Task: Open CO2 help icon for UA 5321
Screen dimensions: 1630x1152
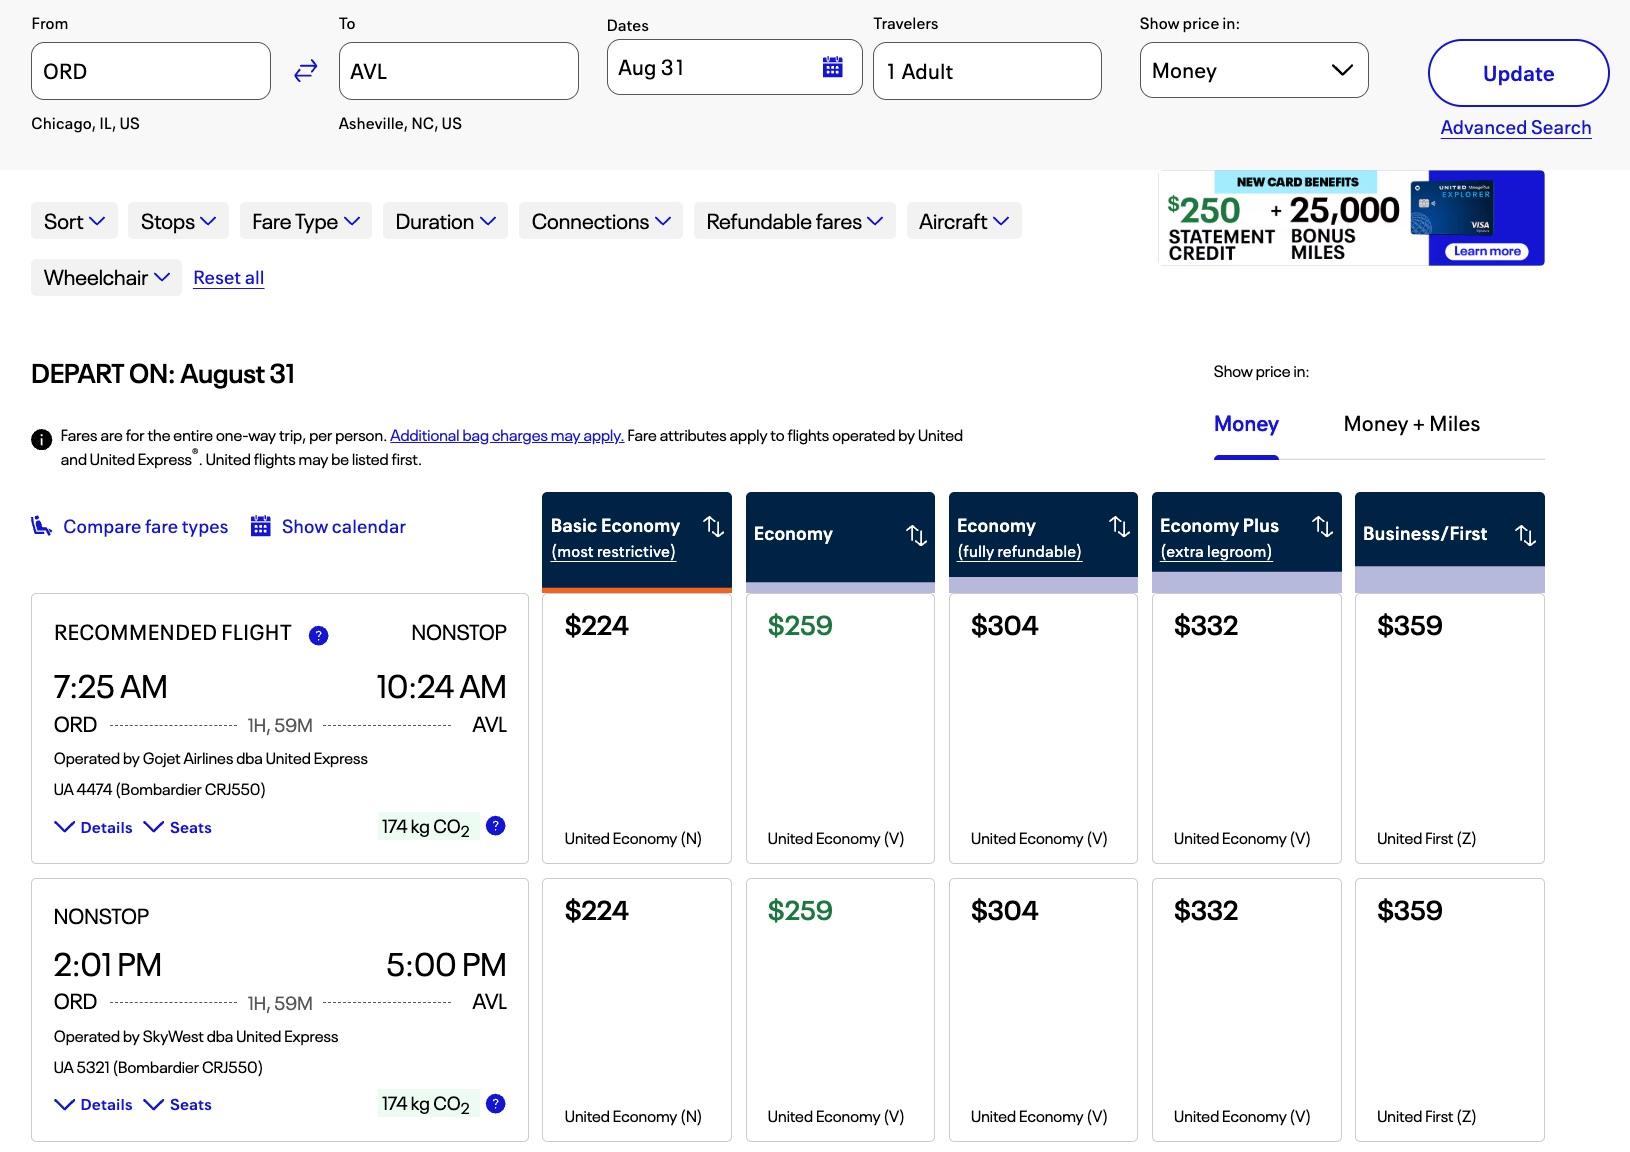Action: click(x=495, y=1104)
